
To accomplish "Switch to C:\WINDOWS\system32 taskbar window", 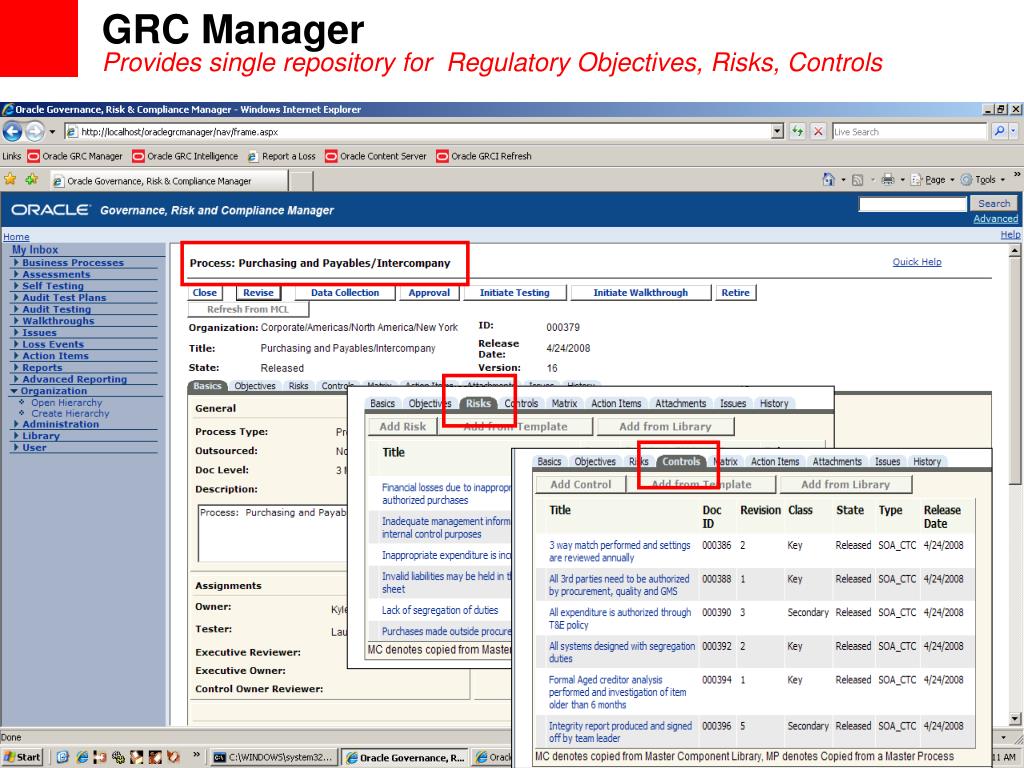I will [275, 758].
